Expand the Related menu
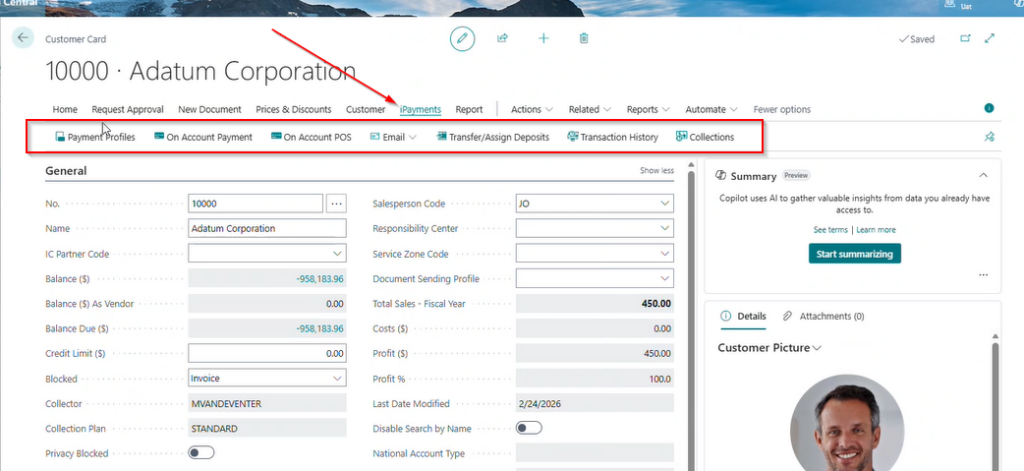This screenshot has height=471, width=1024. 590,110
